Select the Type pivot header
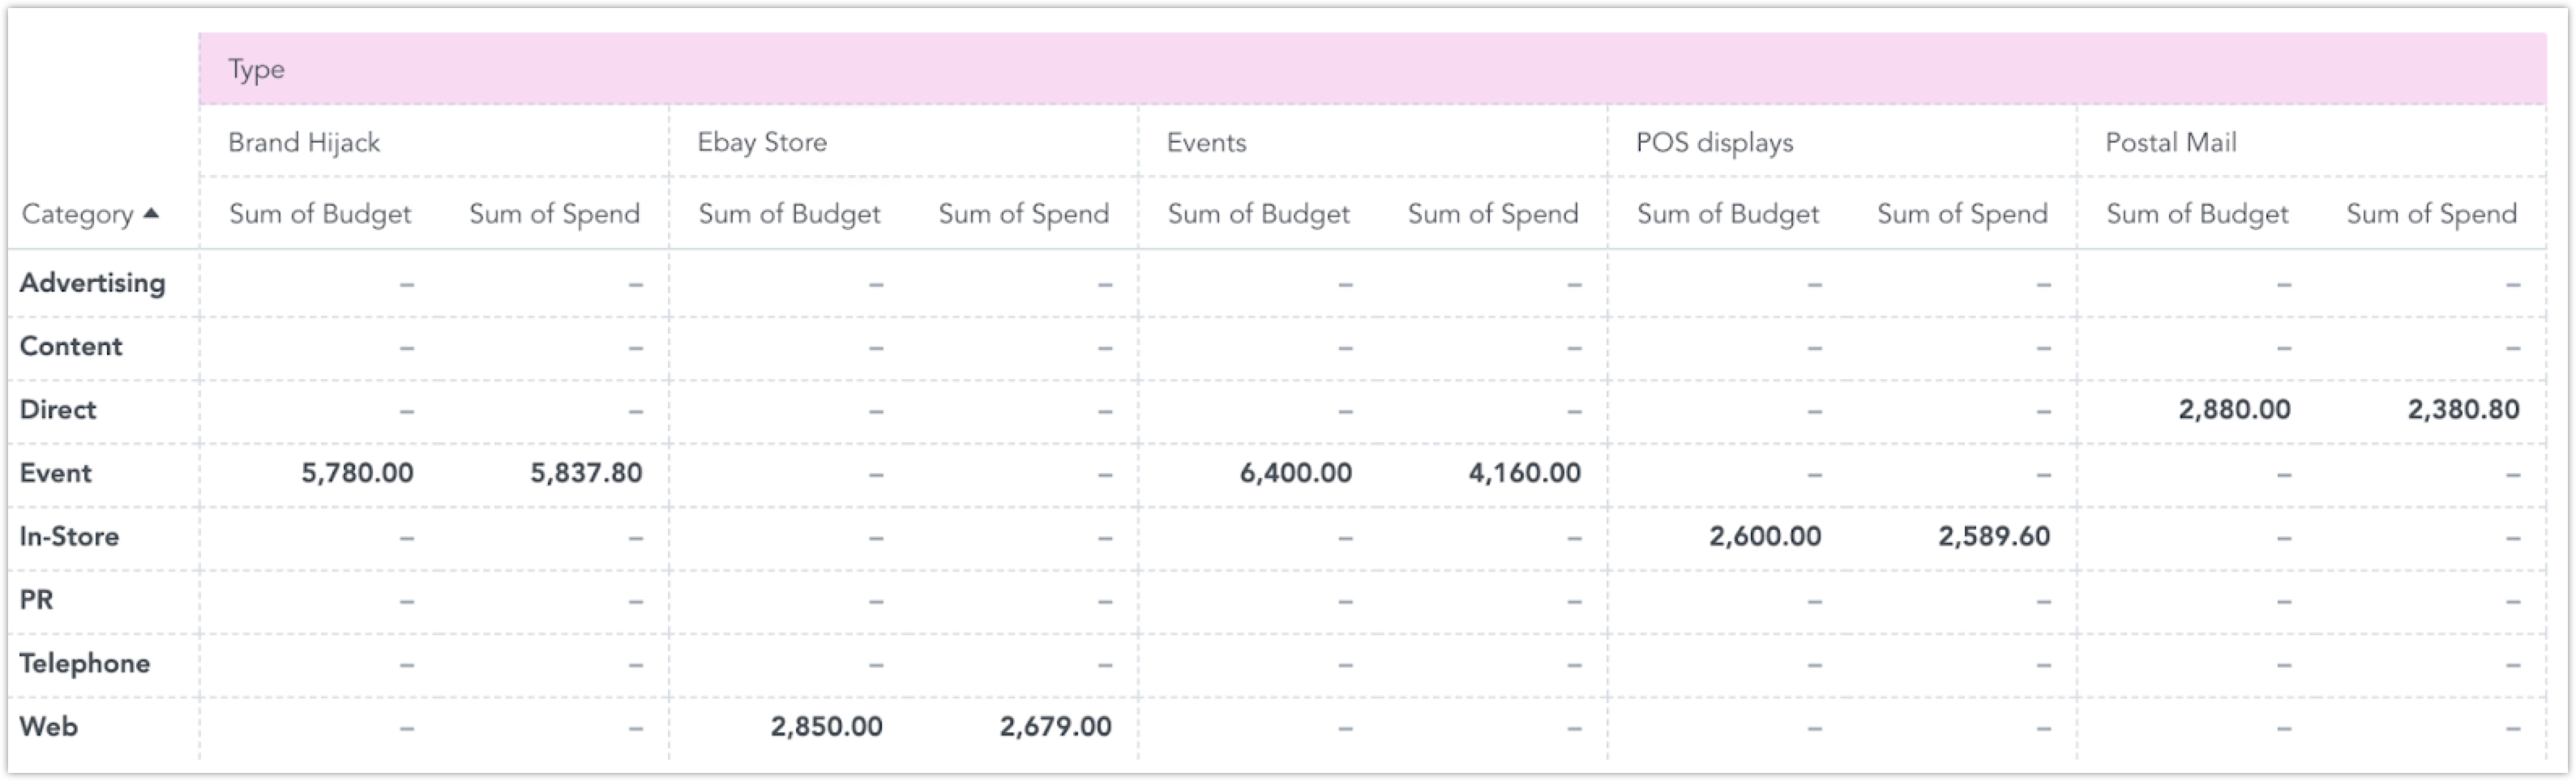This screenshot has height=781, width=2576. (x=256, y=69)
